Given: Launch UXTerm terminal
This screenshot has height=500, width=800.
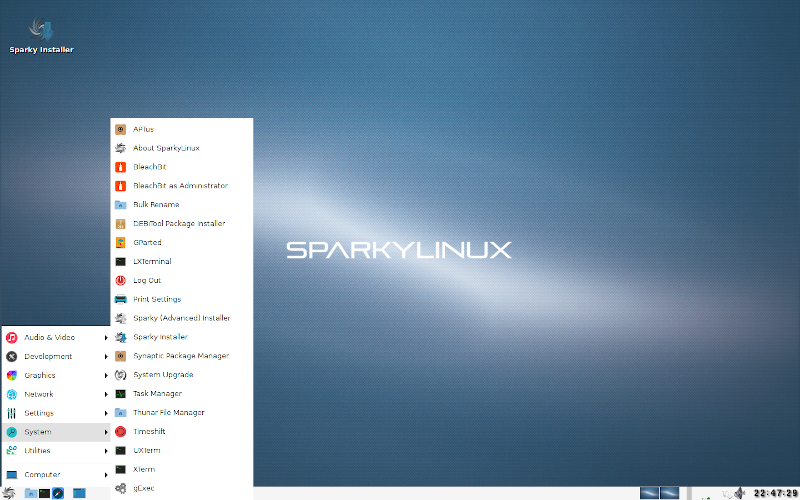Looking at the screenshot, I should click(x=182, y=450).
